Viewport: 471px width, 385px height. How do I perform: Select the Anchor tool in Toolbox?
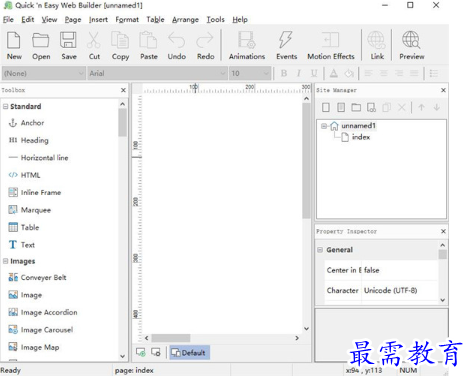[26, 123]
